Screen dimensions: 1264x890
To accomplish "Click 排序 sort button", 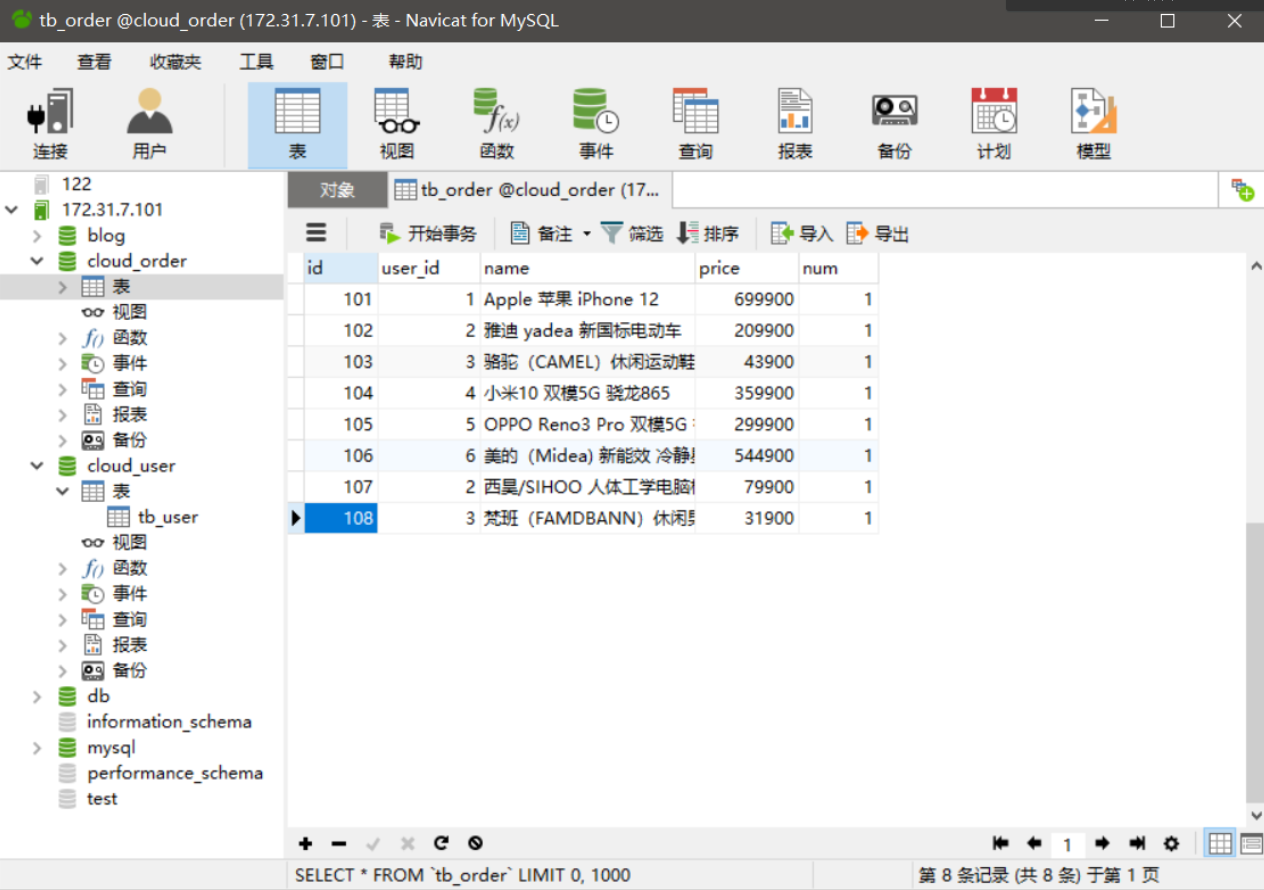I will tap(708, 233).
